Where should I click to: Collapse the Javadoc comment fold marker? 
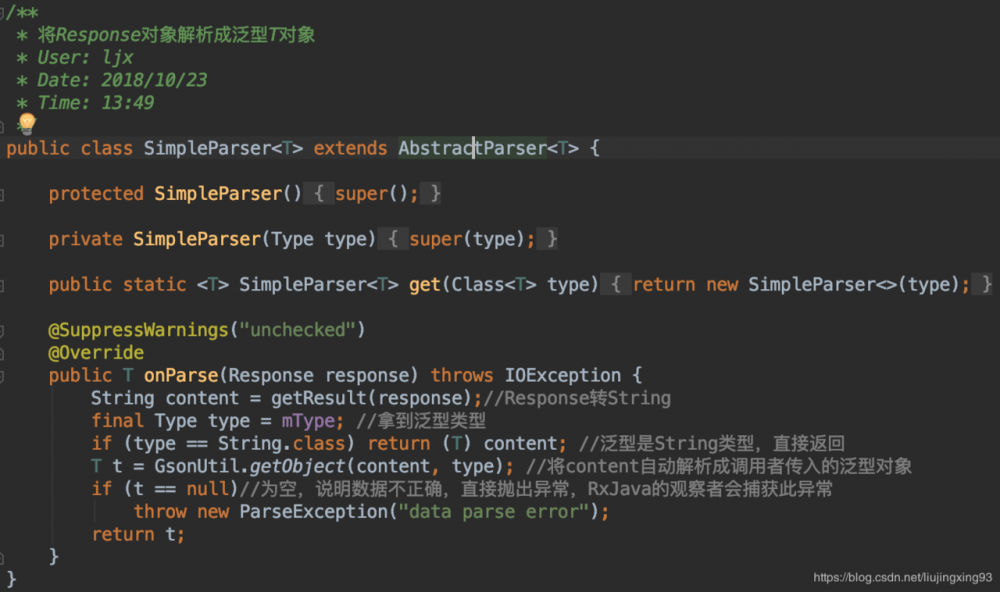click(x=4, y=12)
